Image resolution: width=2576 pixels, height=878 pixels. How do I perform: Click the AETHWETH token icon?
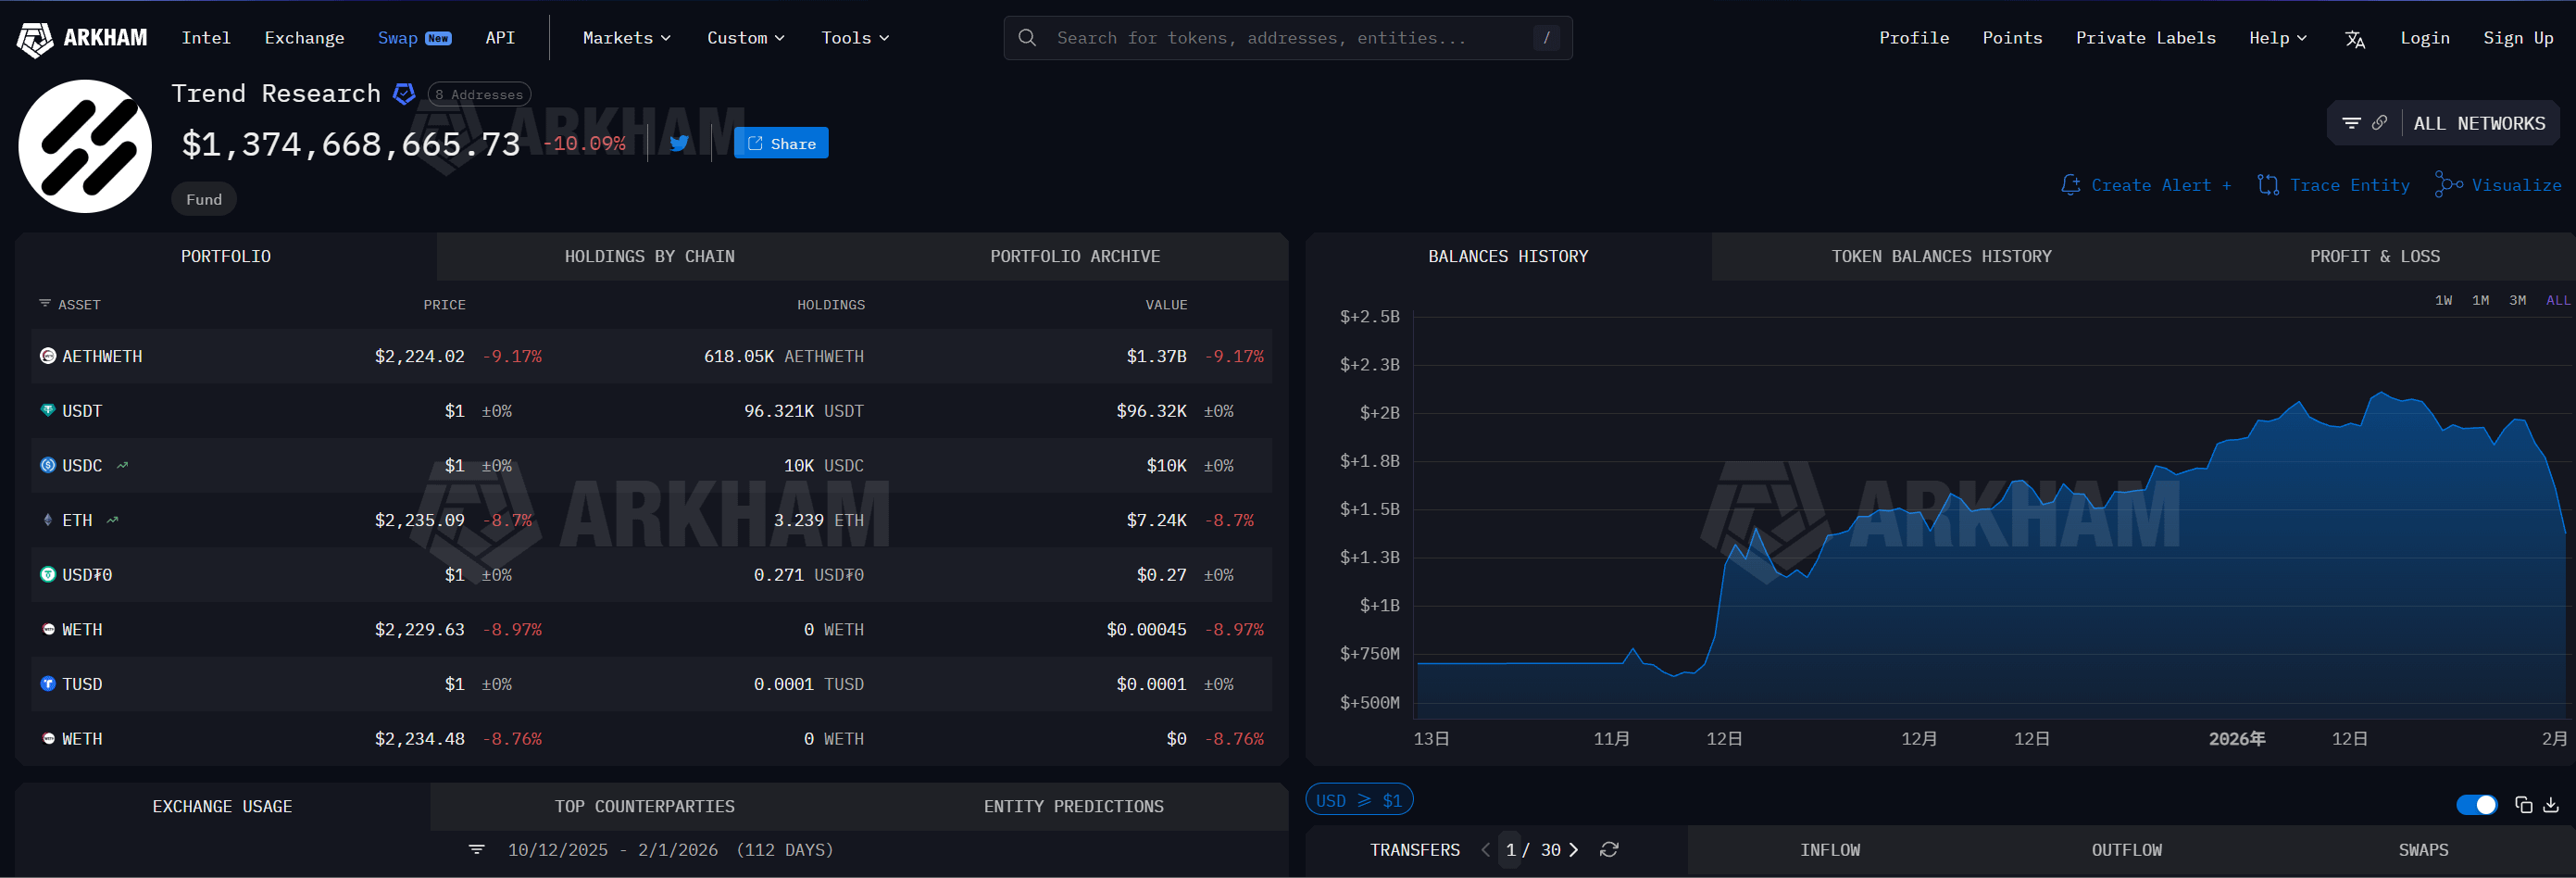pos(48,356)
